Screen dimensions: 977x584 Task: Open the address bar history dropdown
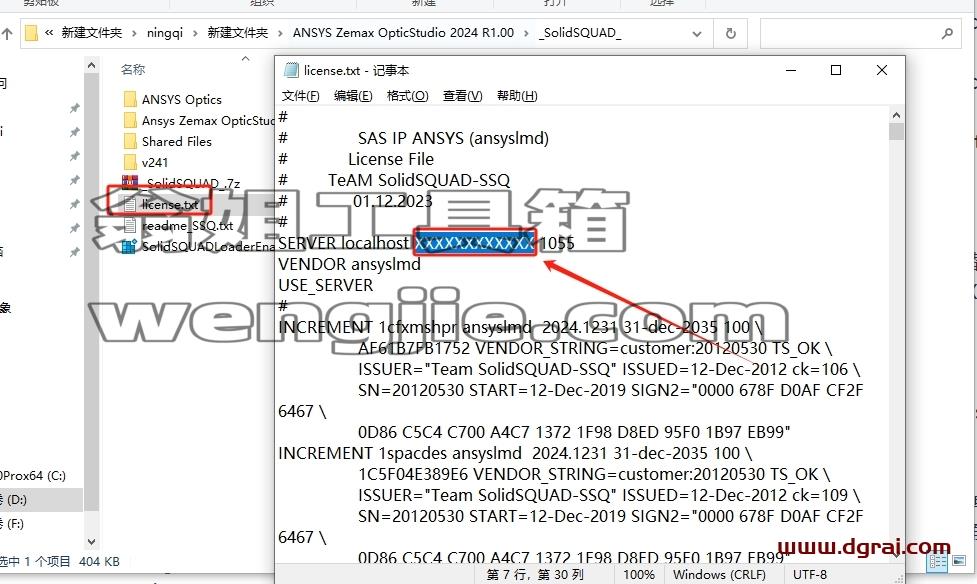(x=697, y=34)
